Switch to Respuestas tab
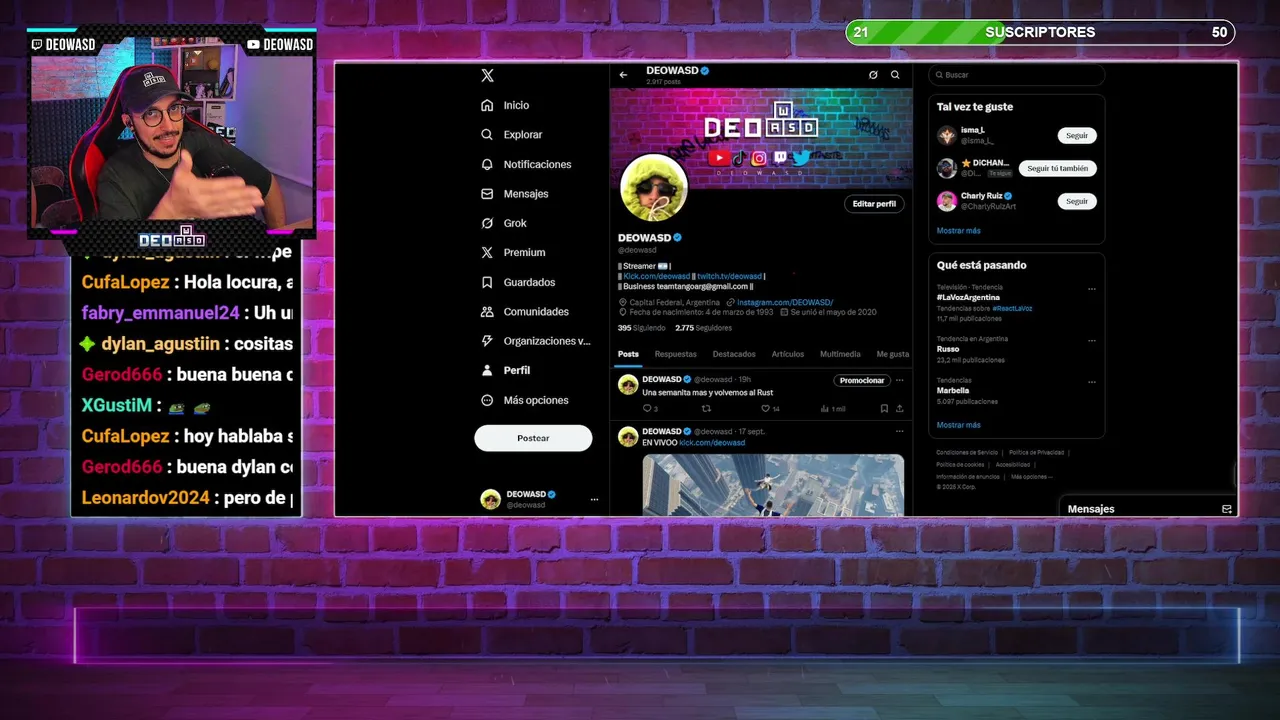The height and width of the screenshot is (720, 1280). tap(676, 354)
